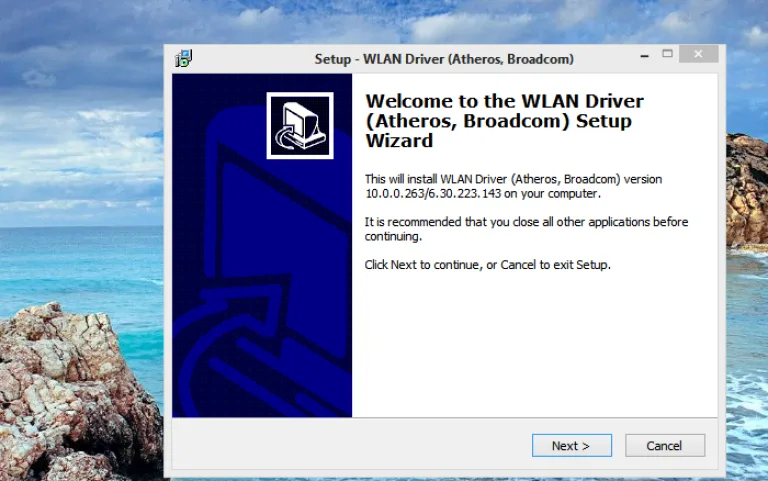Screen dimensions: 768x481
Task: Click the computer setup wizard icon
Action: click(300, 125)
